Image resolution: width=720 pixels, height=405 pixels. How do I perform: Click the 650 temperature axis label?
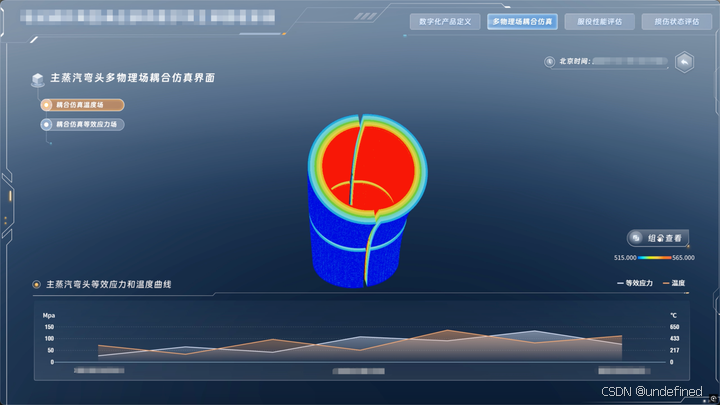tap(674, 327)
